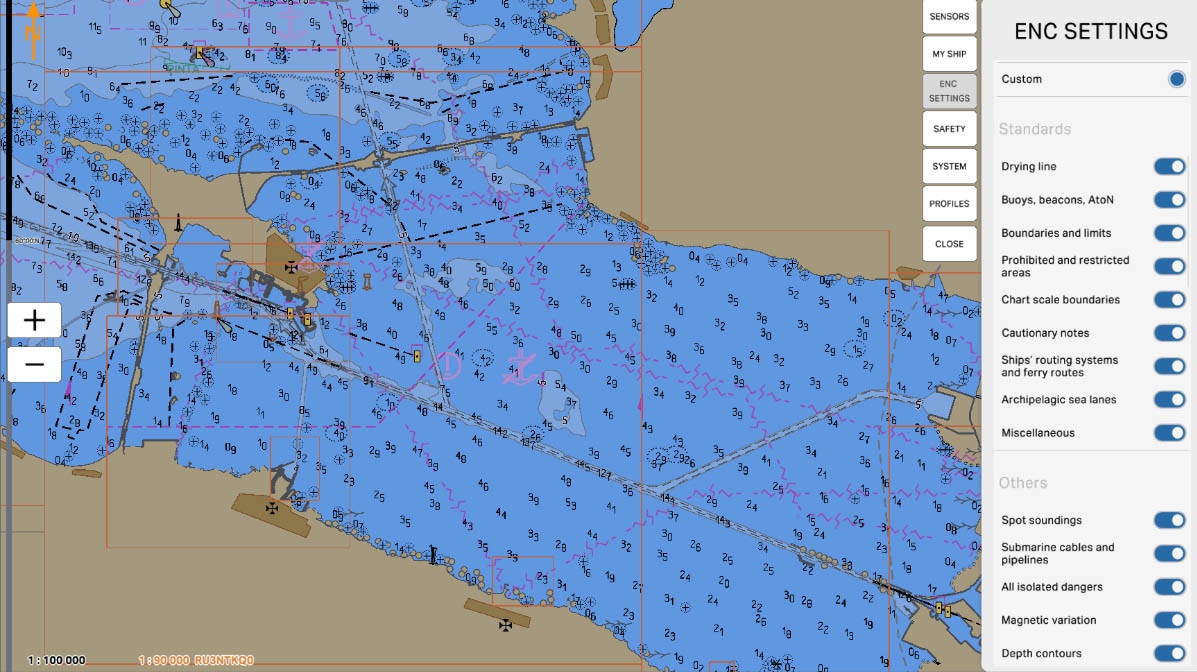Switch off Magnetic variation display

[x=1169, y=620]
